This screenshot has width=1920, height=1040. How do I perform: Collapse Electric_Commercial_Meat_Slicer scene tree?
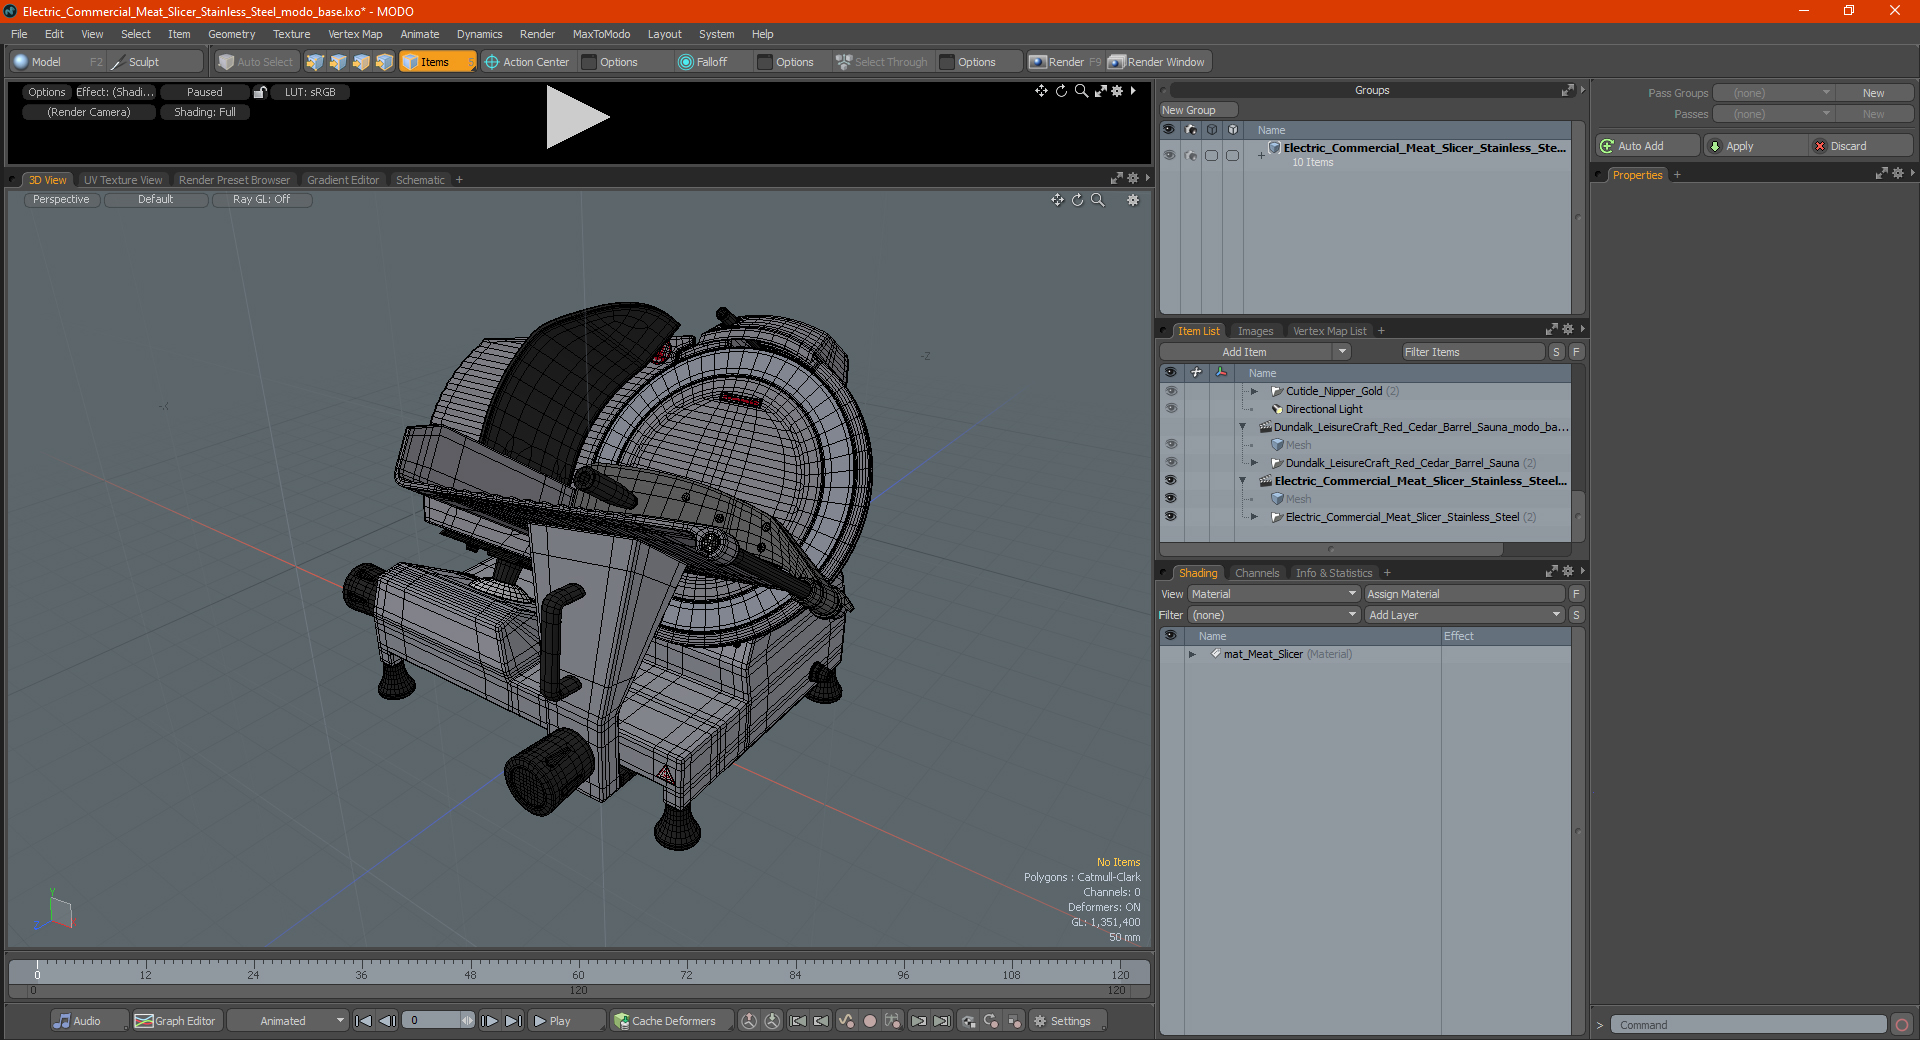(1243, 481)
